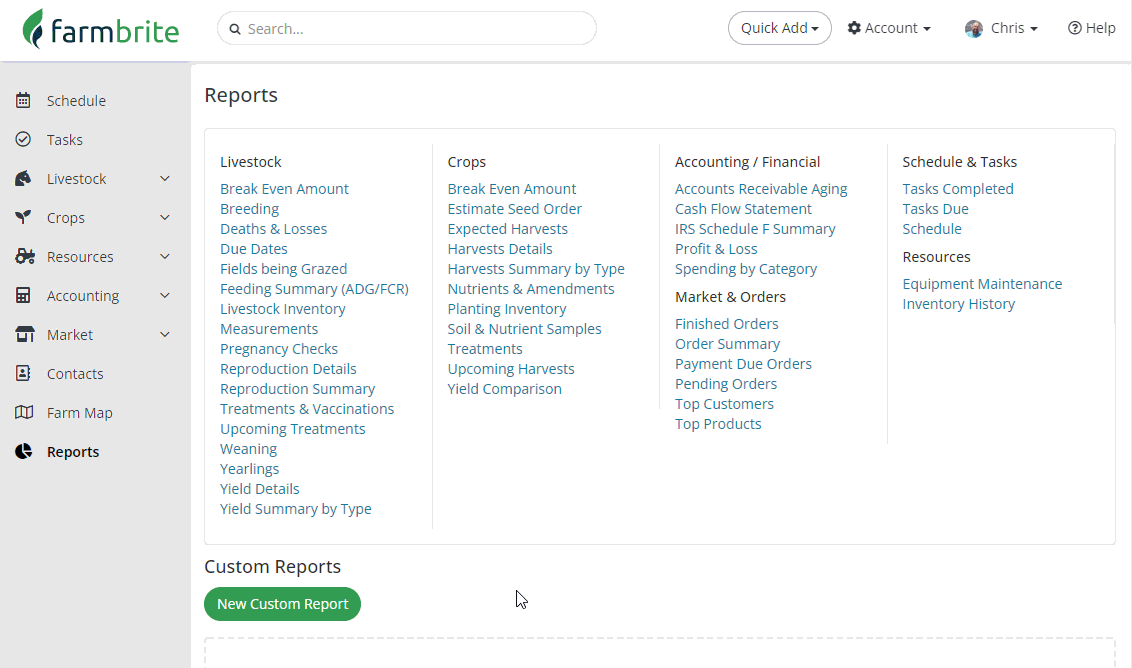
Task: Open the Tasks Completed report
Action: 957,188
